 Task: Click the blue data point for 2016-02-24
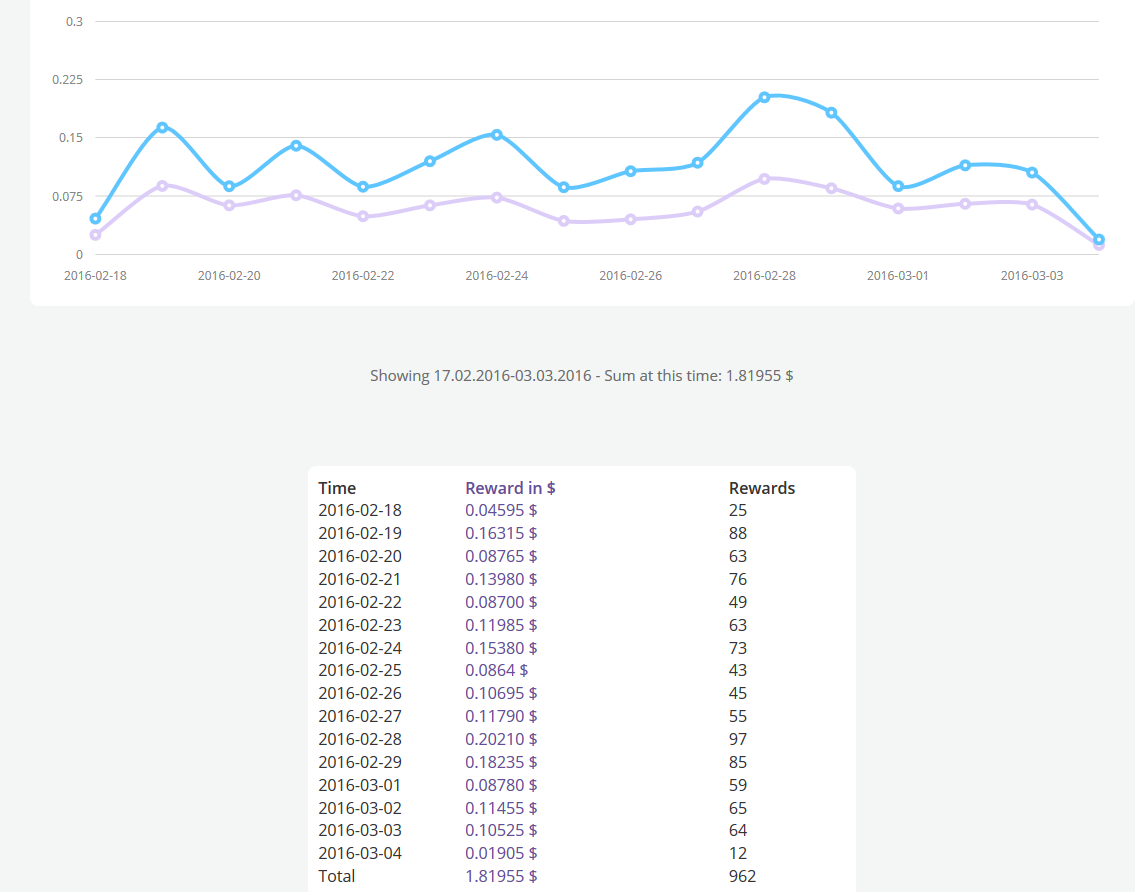497,134
